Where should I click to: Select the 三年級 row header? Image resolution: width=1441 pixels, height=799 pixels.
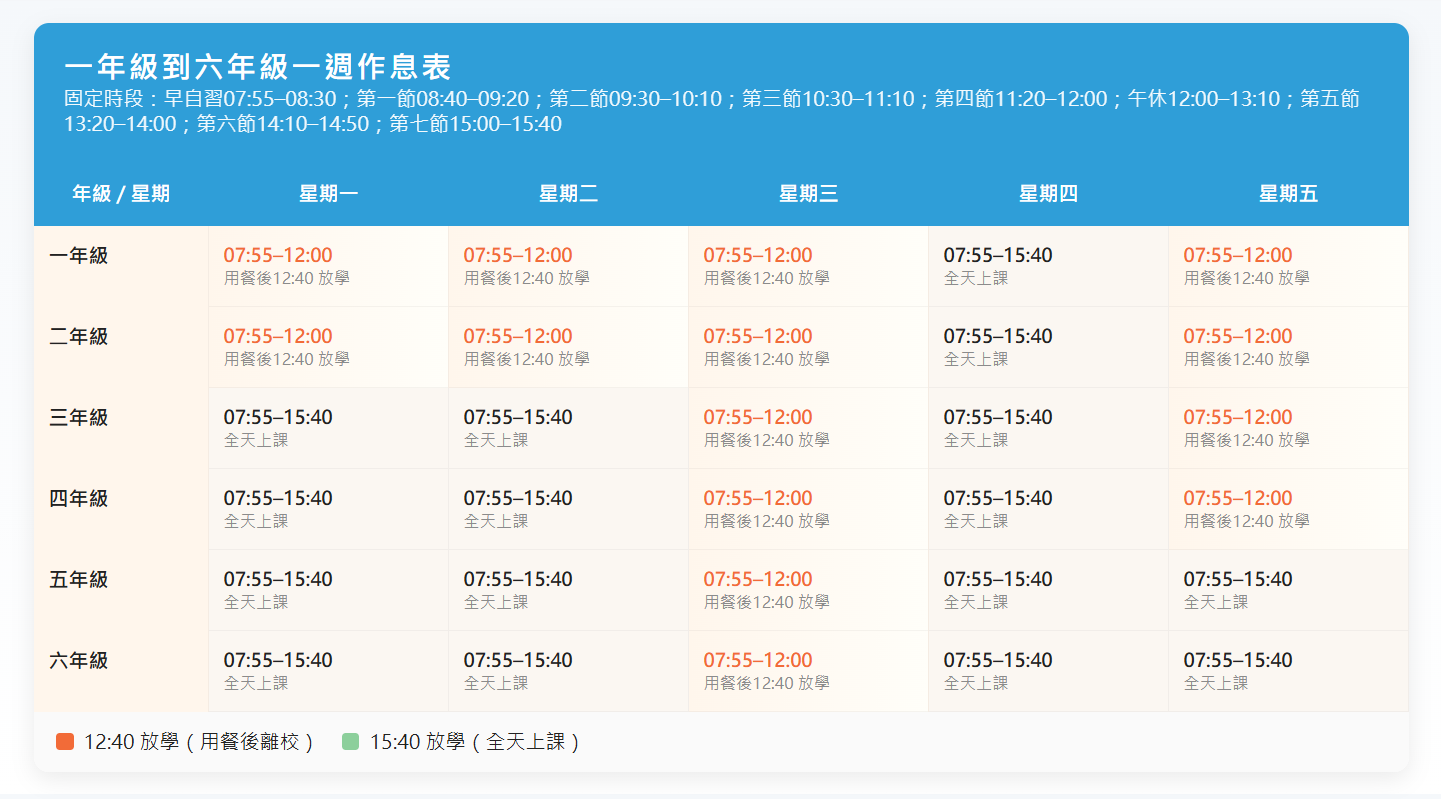79,418
